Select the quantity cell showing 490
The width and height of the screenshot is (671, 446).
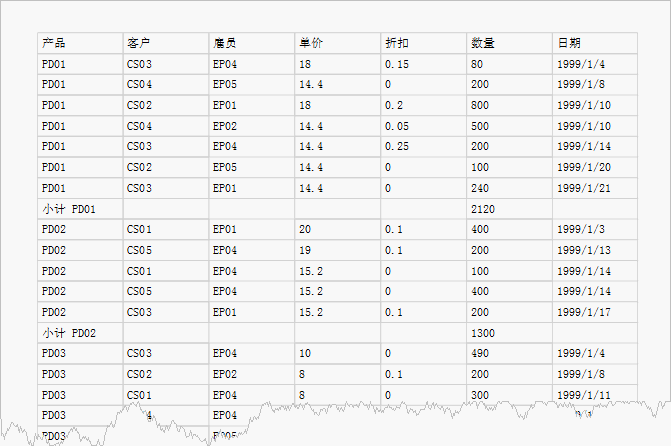click(509, 354)
